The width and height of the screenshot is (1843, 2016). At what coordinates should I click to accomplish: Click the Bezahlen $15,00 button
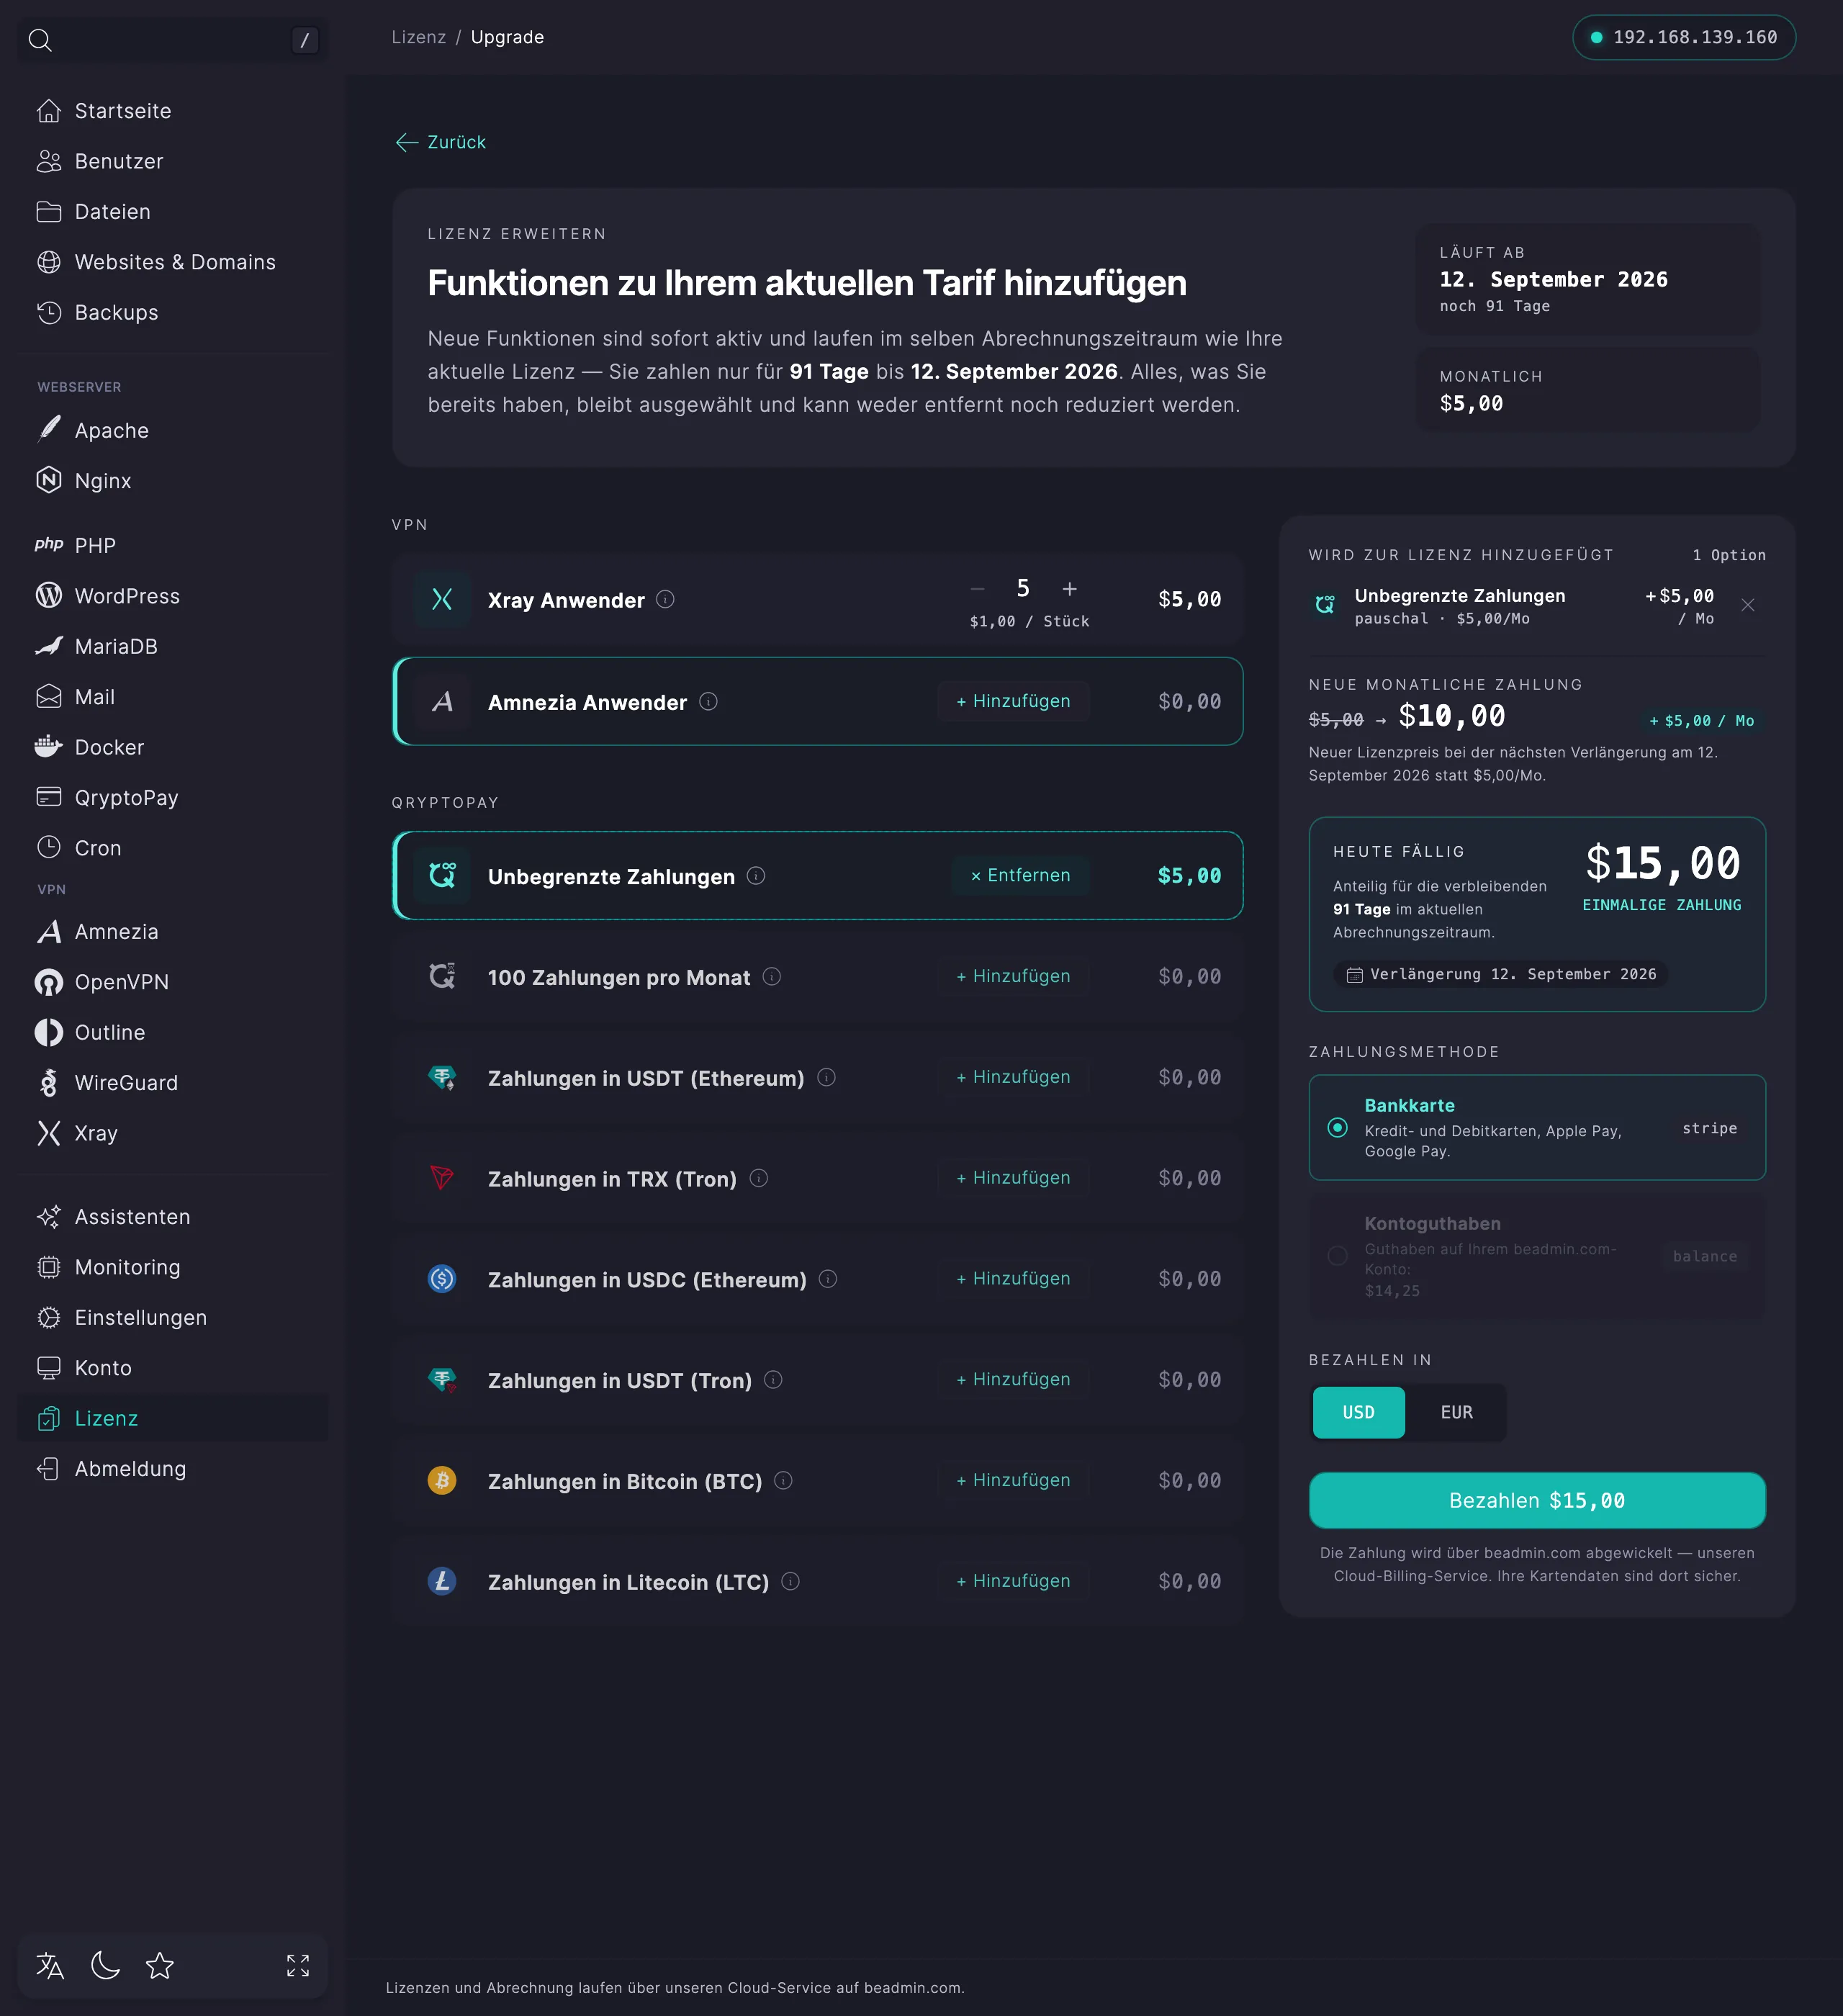[x=1537, y=1500]
